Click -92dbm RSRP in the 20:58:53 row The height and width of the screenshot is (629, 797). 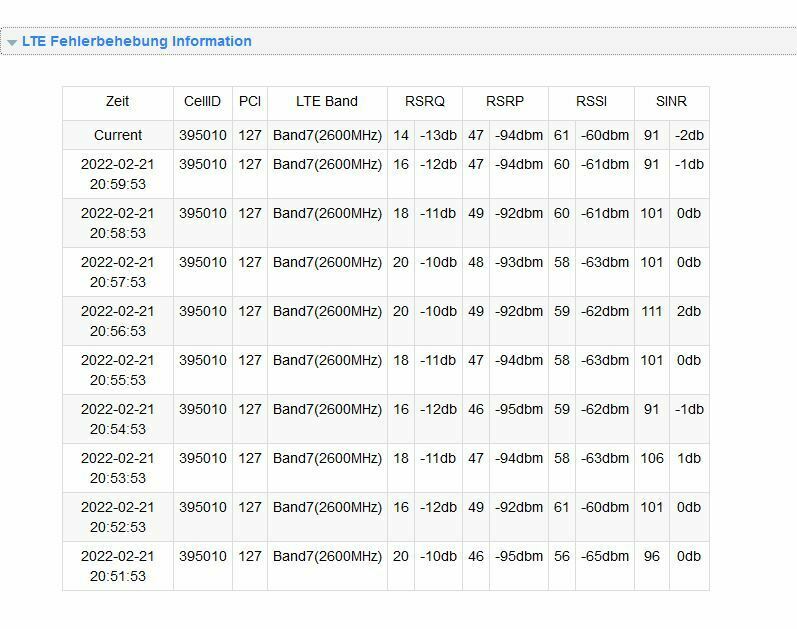(519, 213)
